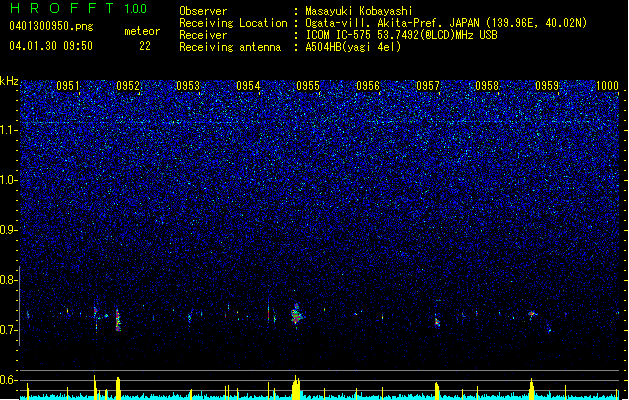Click the meteor echo just after 0957
The height and width of the screenshot is (400, 629).
(437, 322)
